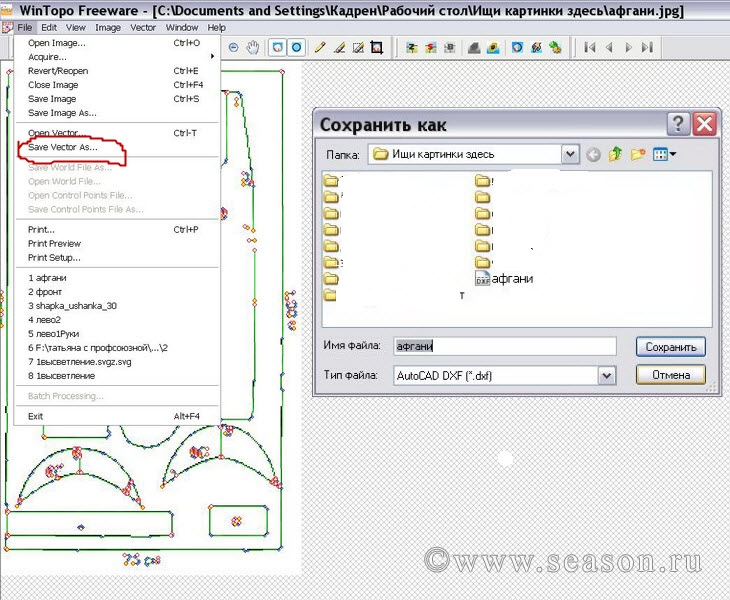730x600 pixels.
Task: Select the crop tool in toolbar
Action: [377, 47]
